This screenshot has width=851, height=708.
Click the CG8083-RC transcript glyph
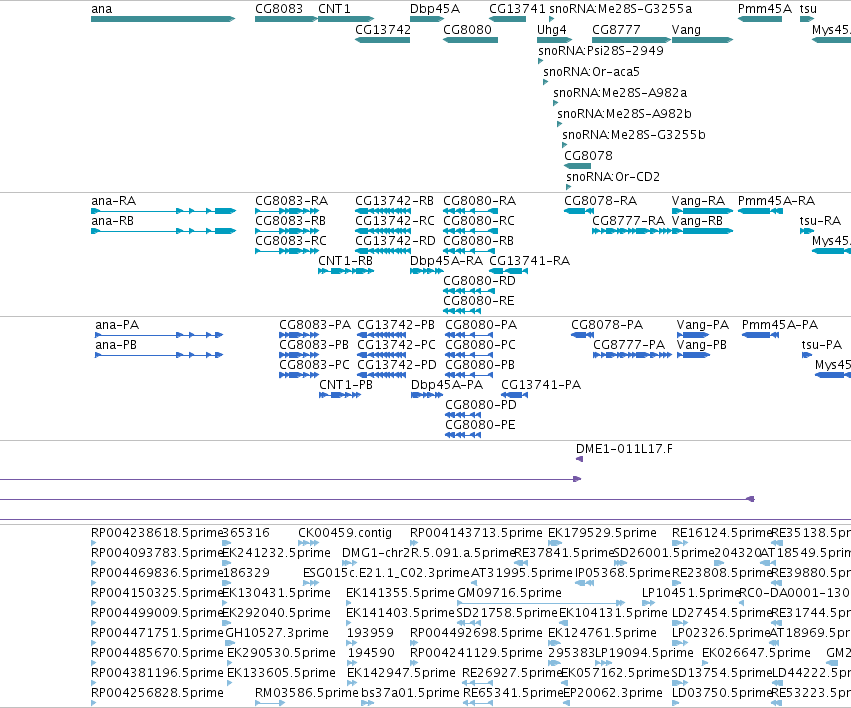click(287, 251)
